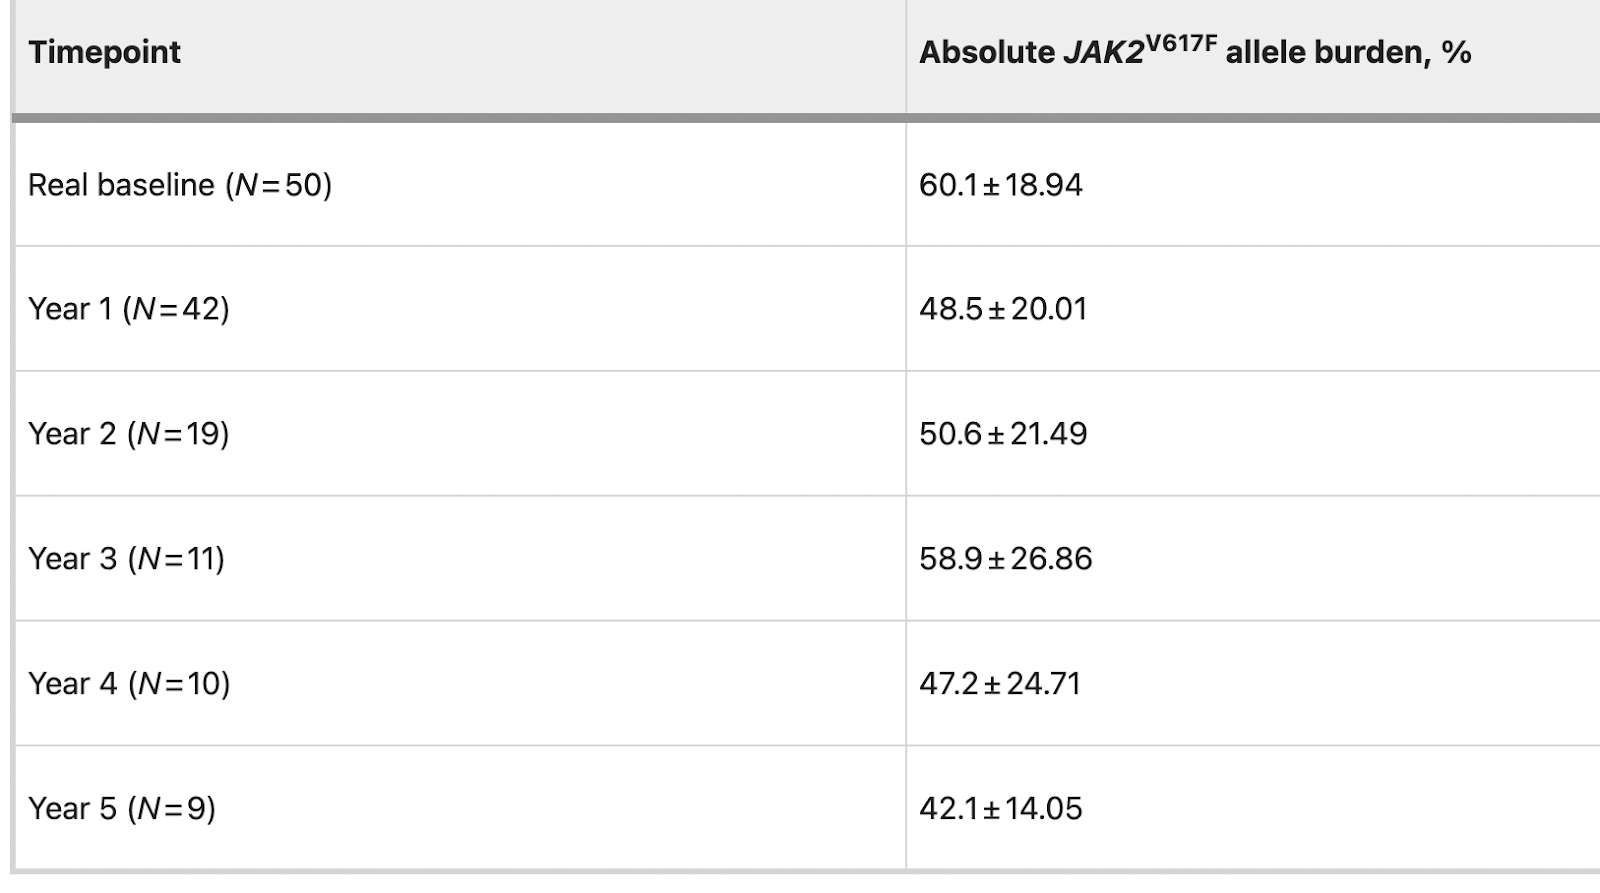Select the Timepoint column header
This screenshot has width=1600, height=893.
pos(104,52)
